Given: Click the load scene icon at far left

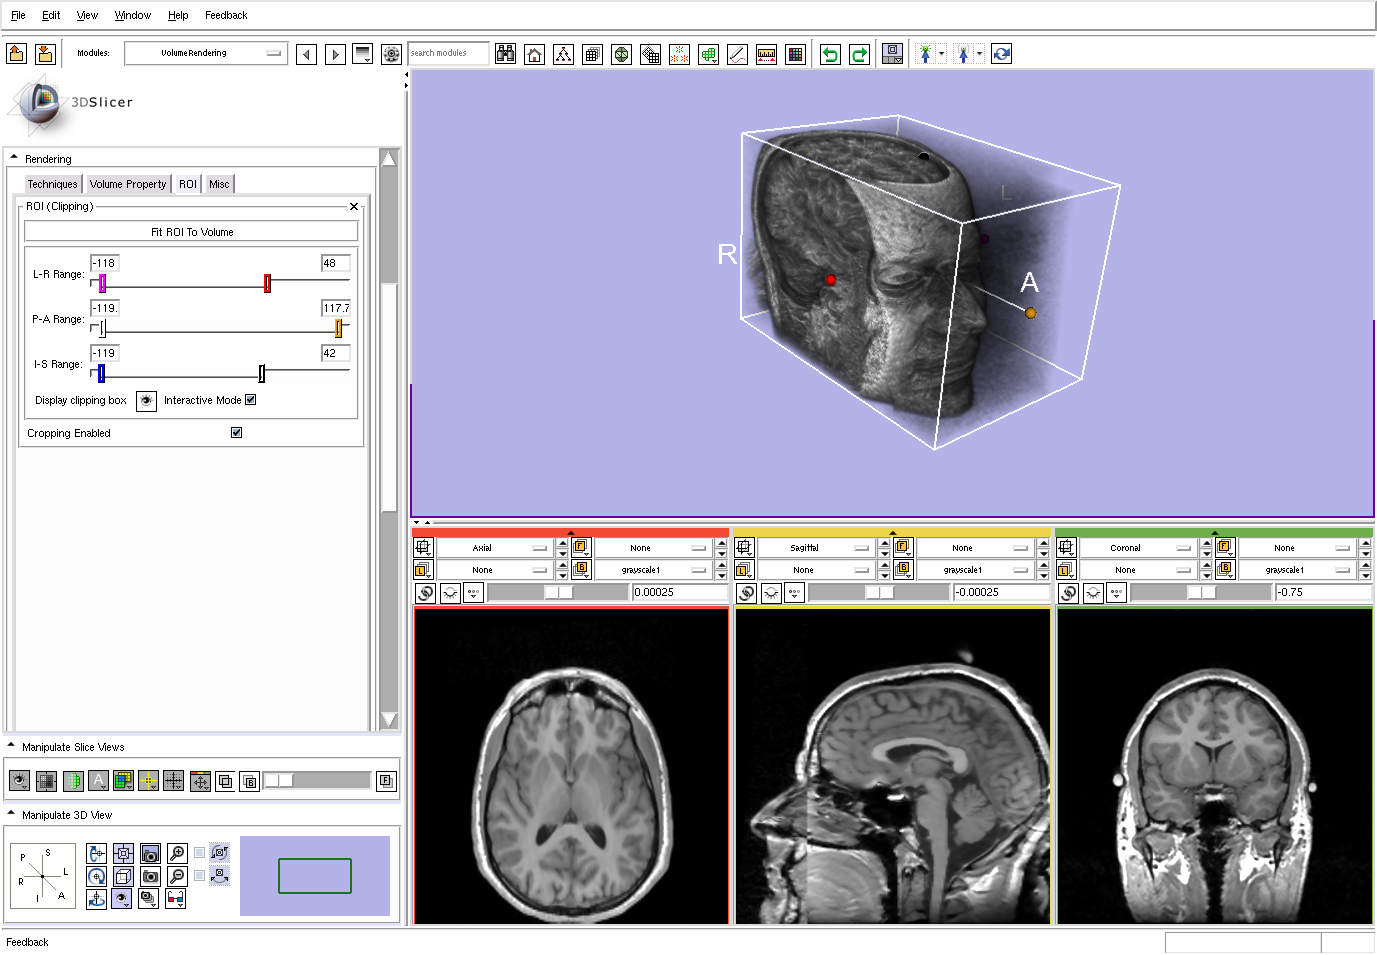Looking at the screenshot, I should pos(16,54).
